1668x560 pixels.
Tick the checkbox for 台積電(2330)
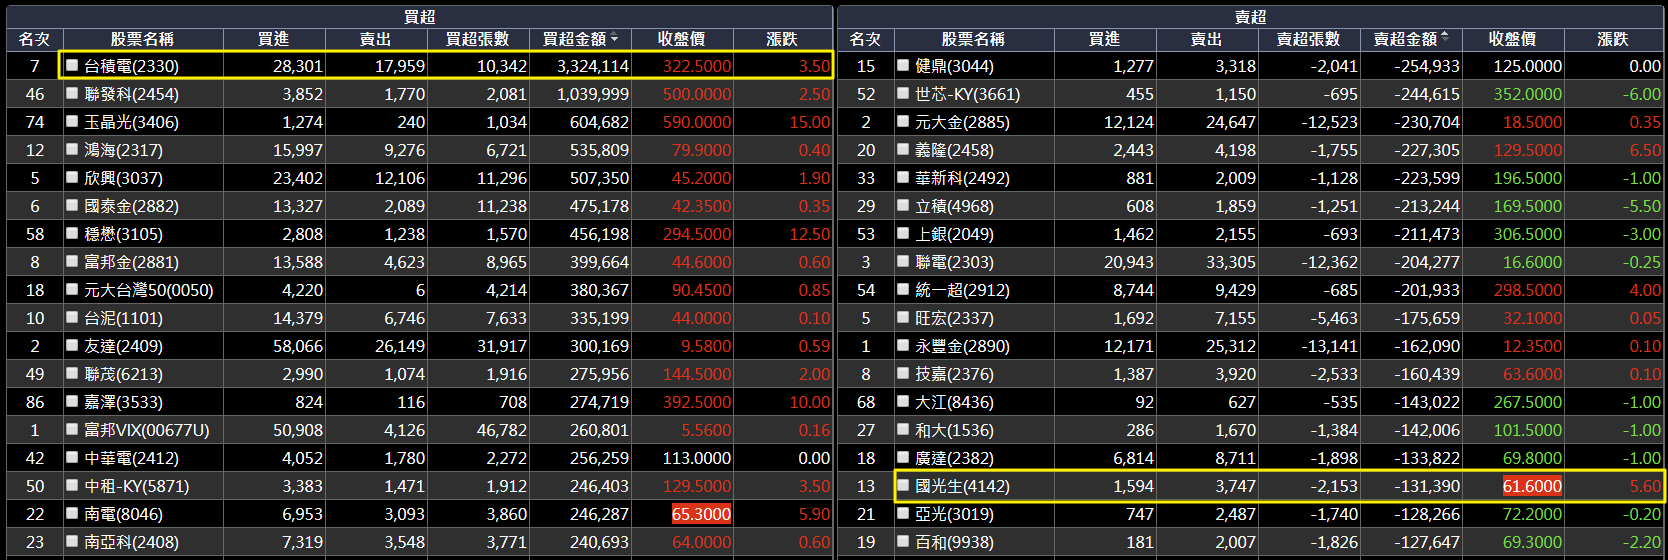tap(72, 65)
